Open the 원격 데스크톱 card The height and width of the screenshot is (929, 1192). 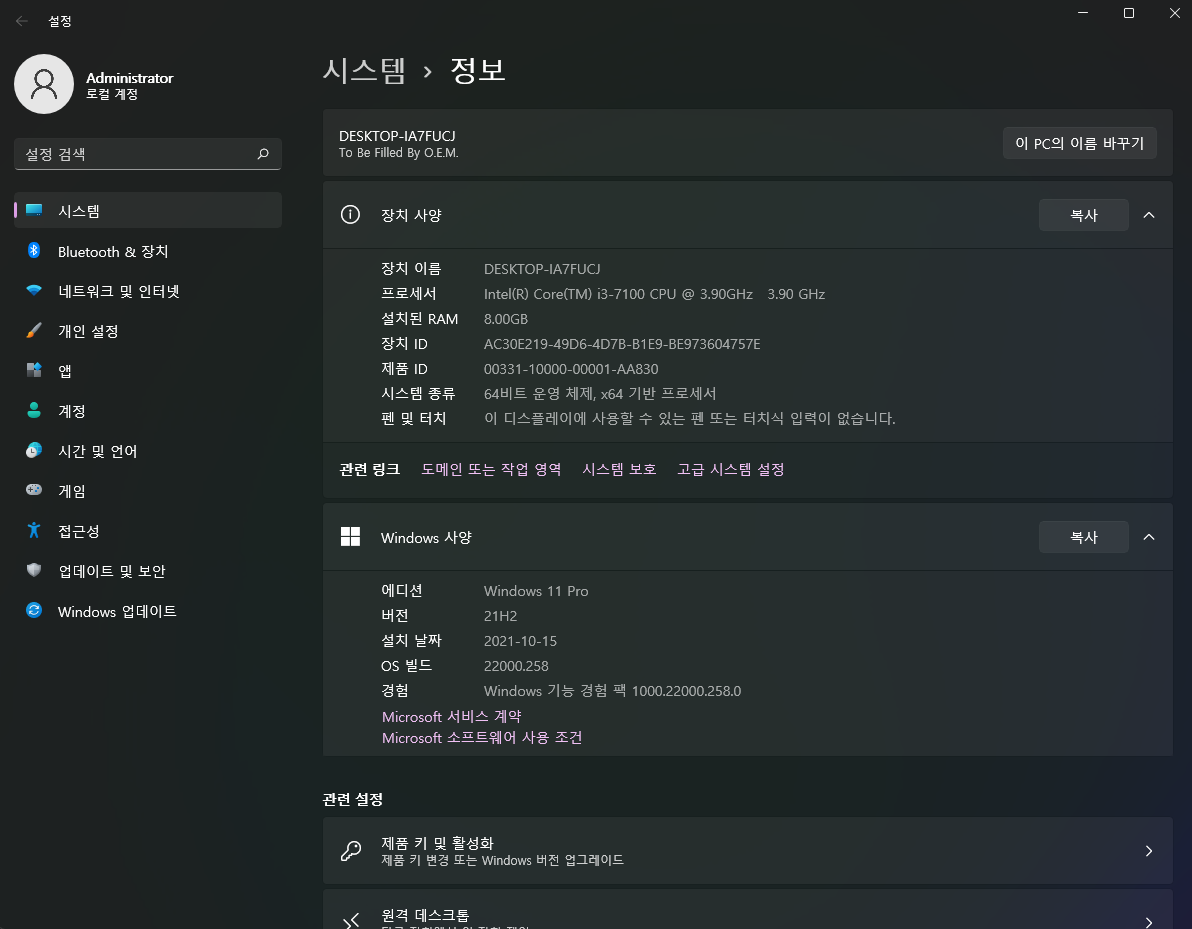tap(747, 909)
